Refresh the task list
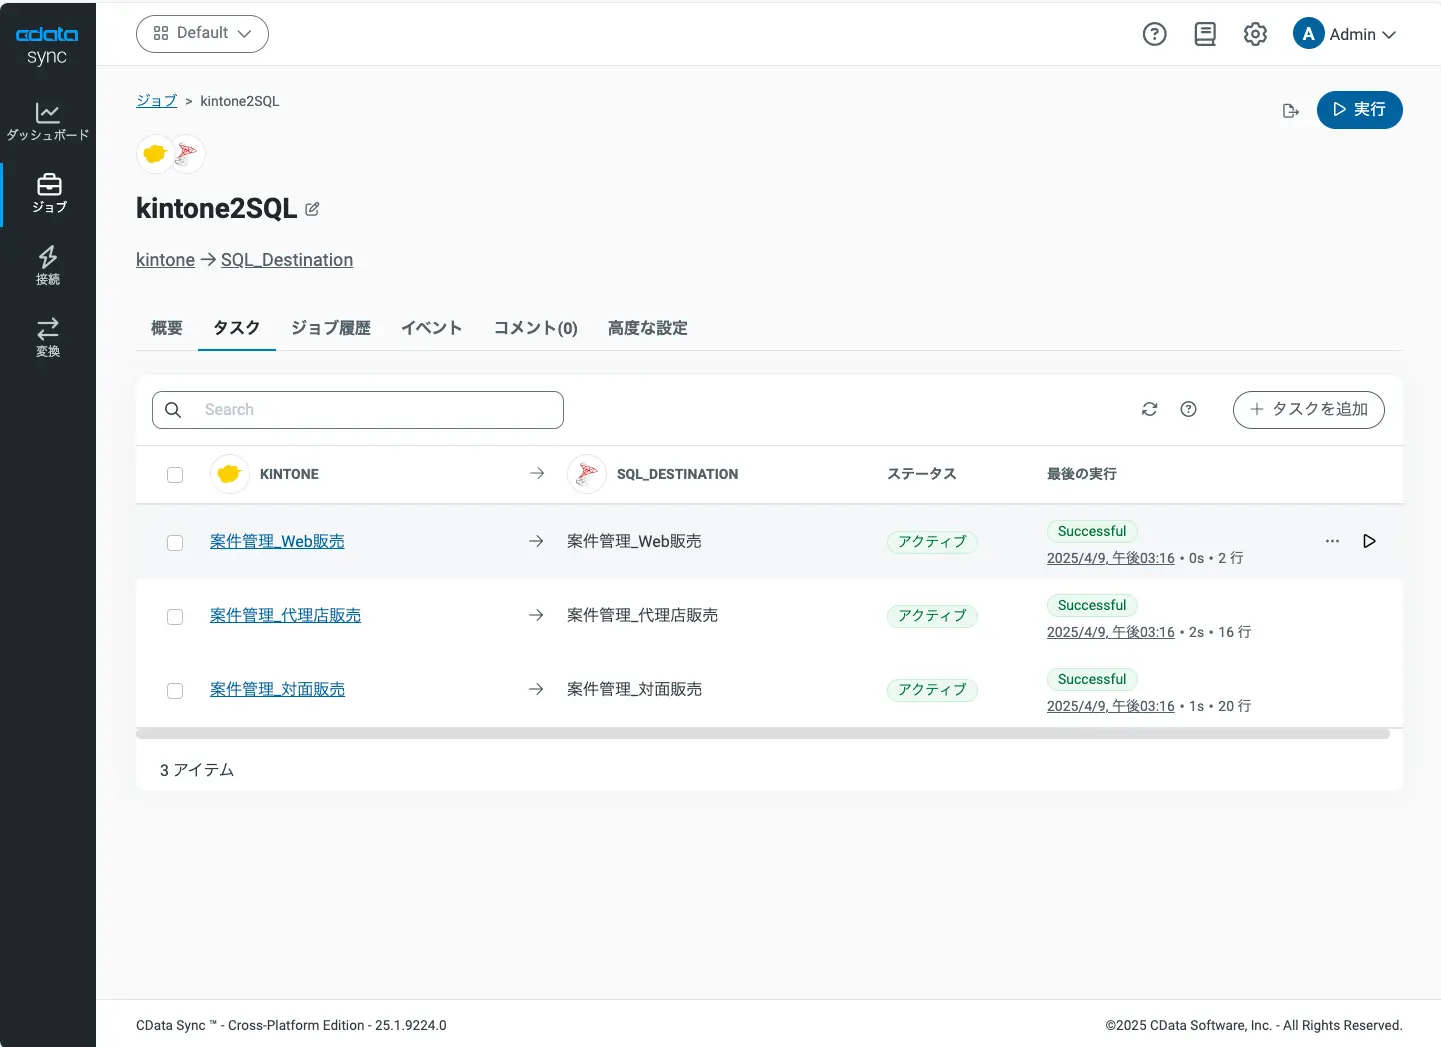This screenshot has height=1047, width=1441. click(1149, 409)
